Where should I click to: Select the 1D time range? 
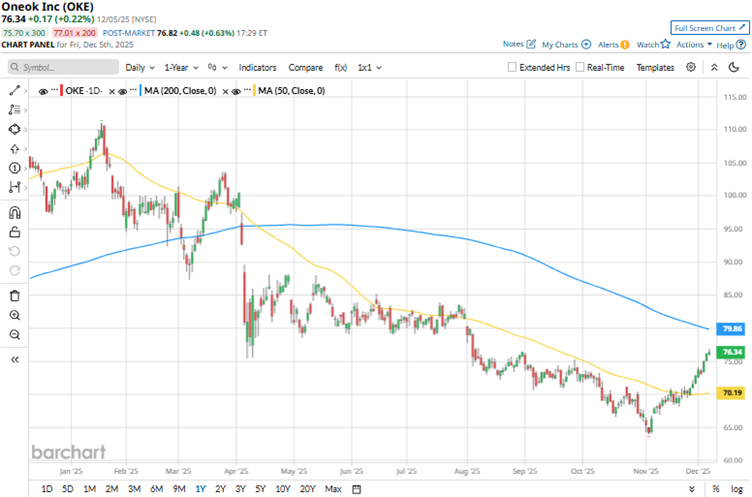[x=47, y=489]
